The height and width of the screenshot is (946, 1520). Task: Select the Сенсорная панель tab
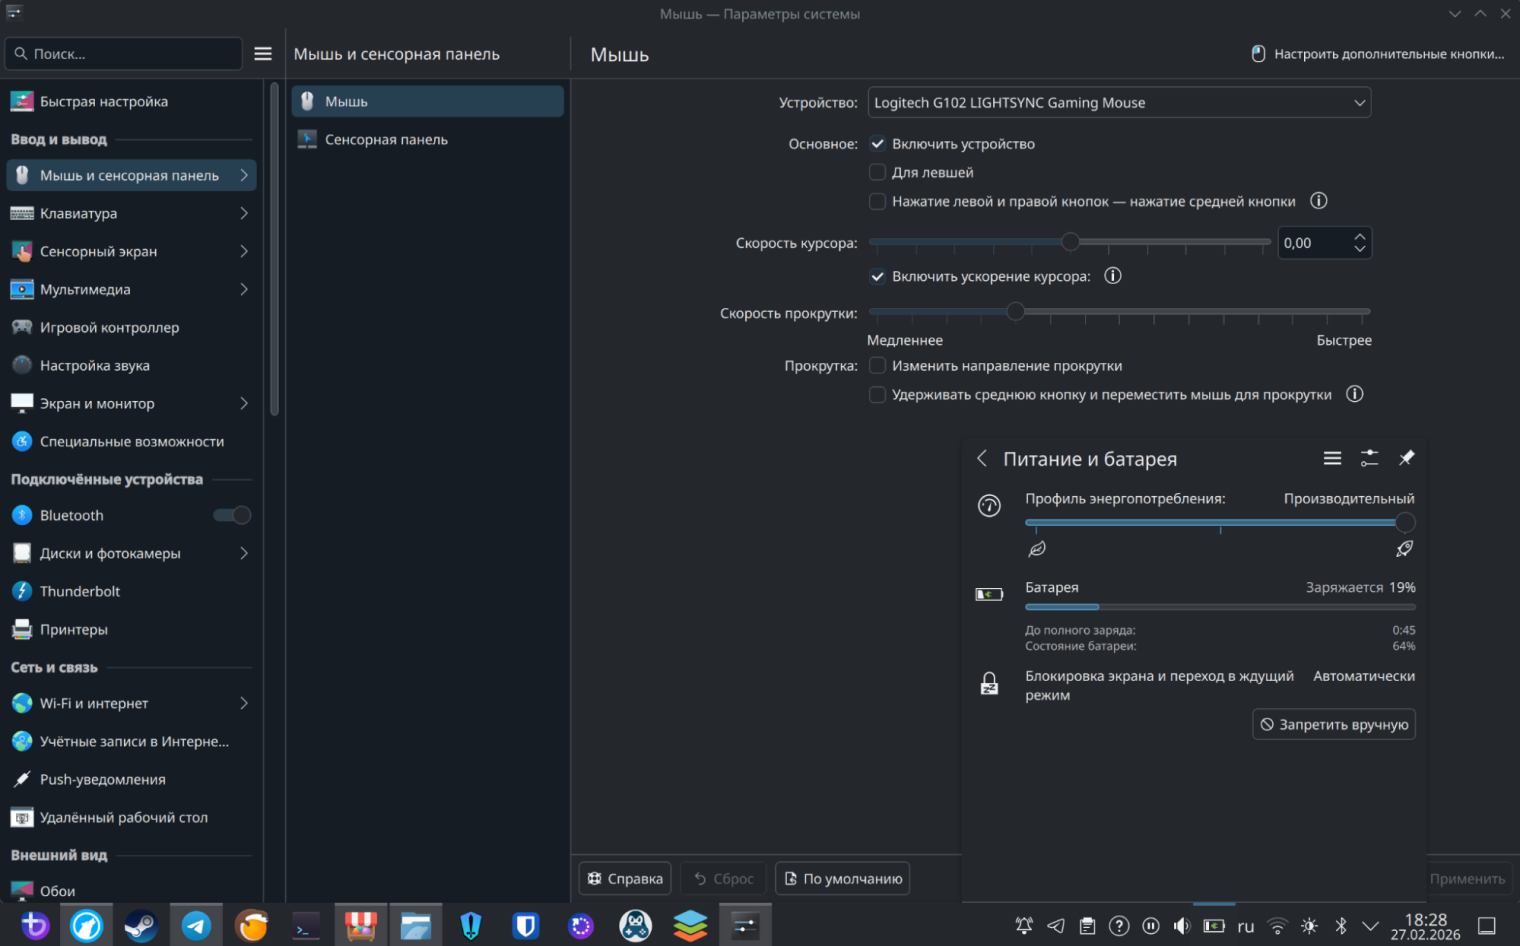click(386, 140)
